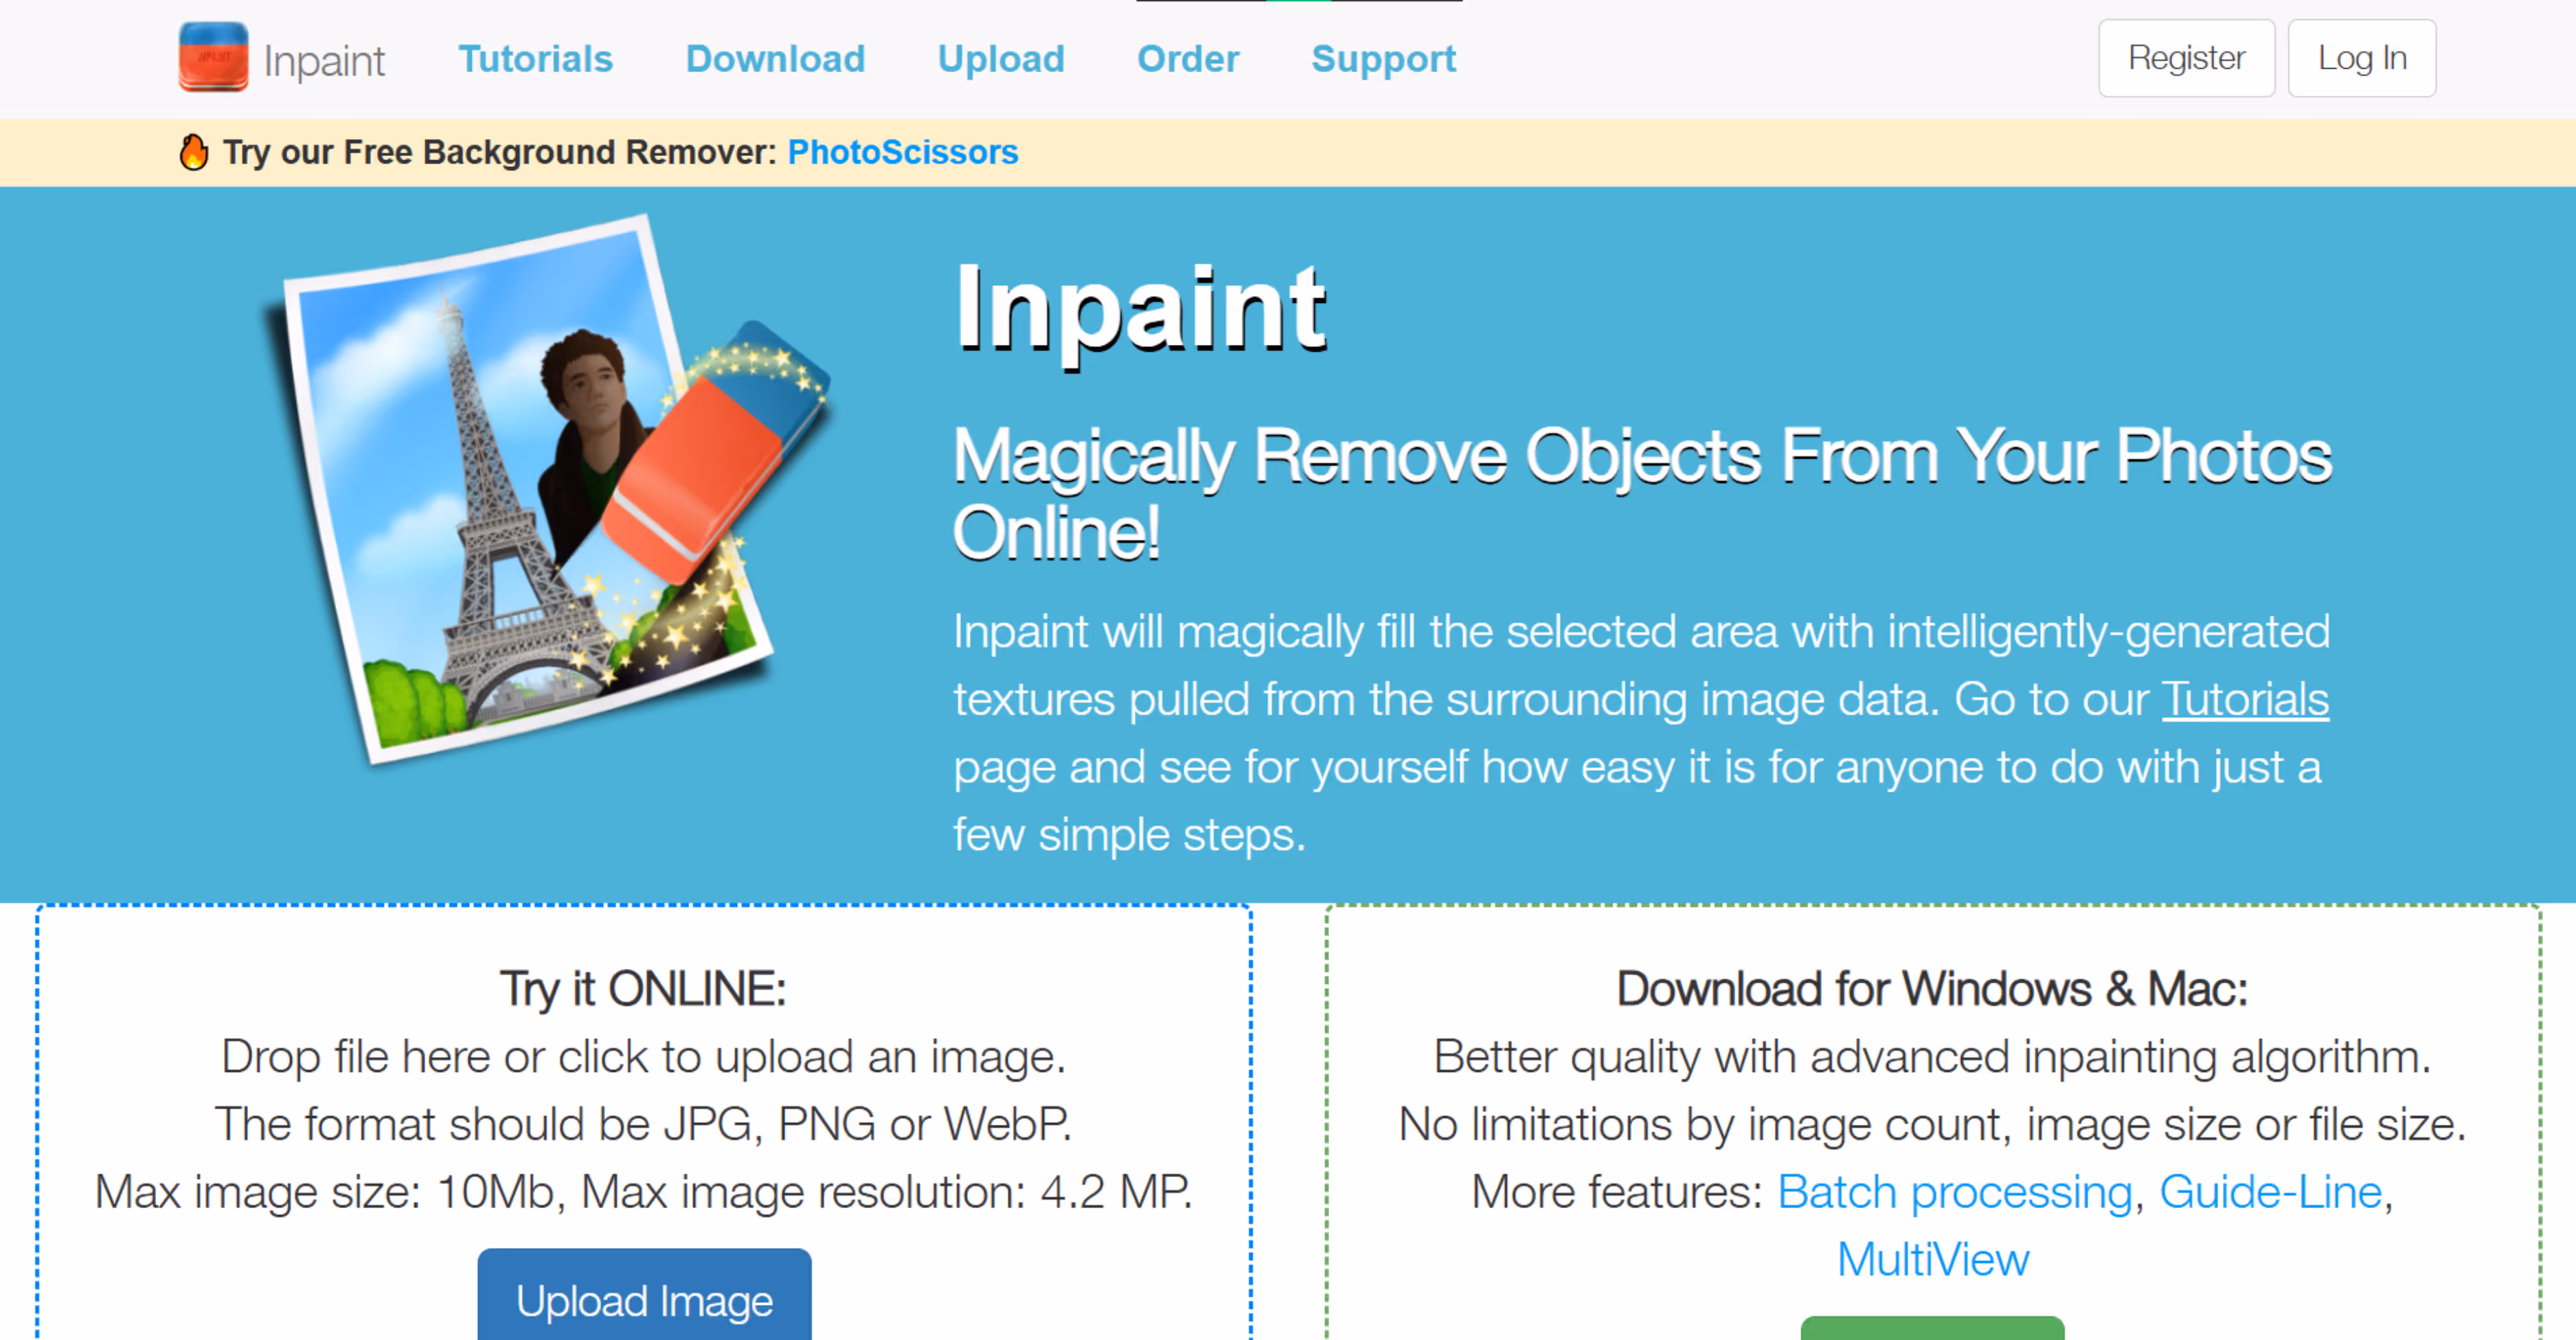Click the flame icon in the promo banner

[194, 152]
